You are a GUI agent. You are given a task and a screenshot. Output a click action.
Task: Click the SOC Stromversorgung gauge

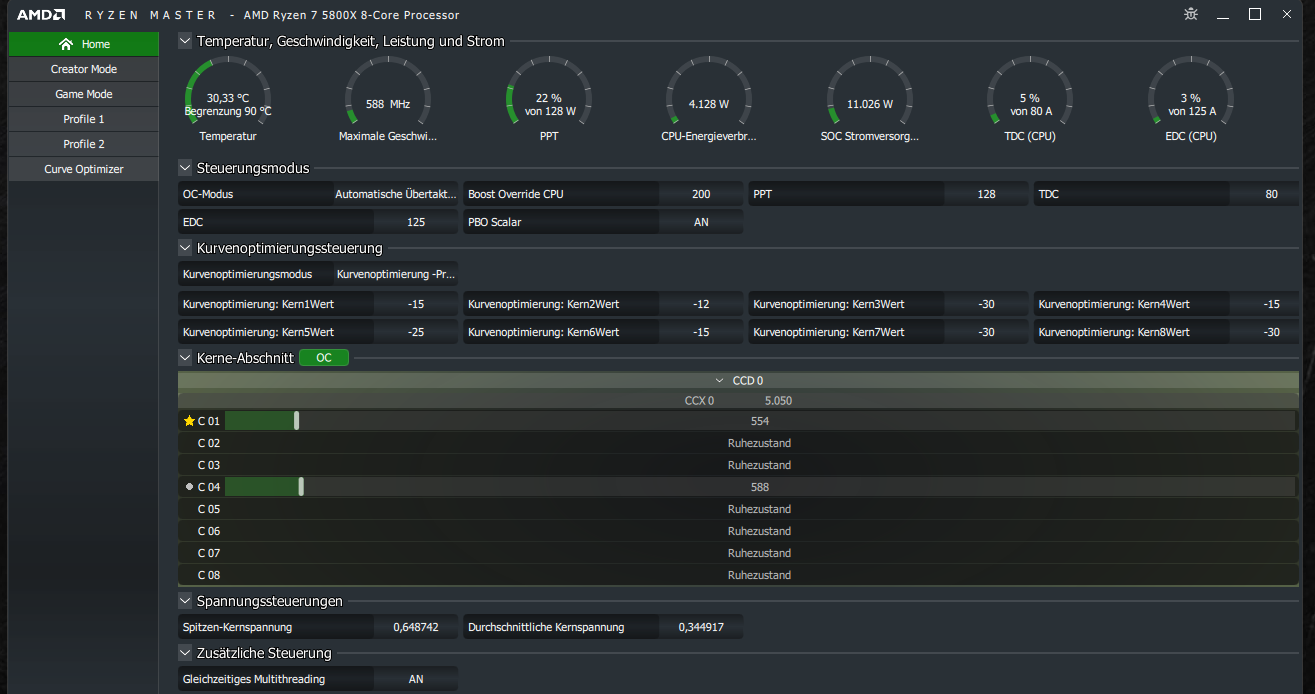(869, 99)
